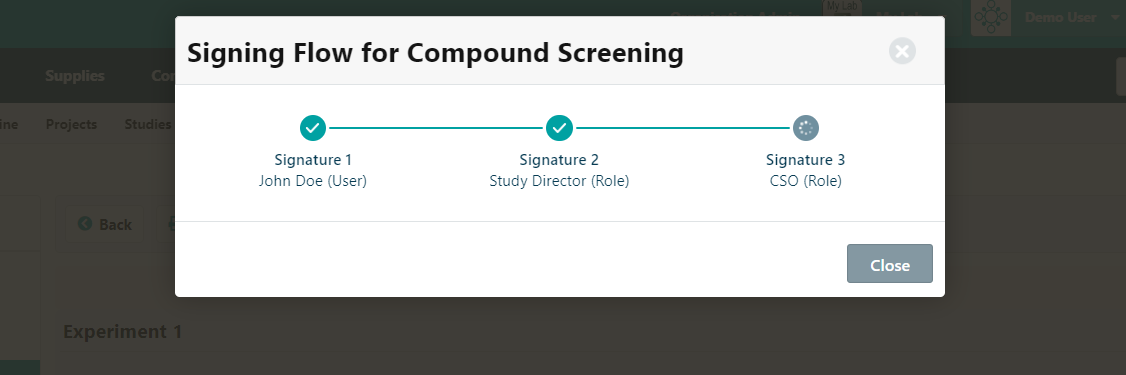Select the pending Signature 3 spinner icon

pos(806,129)
